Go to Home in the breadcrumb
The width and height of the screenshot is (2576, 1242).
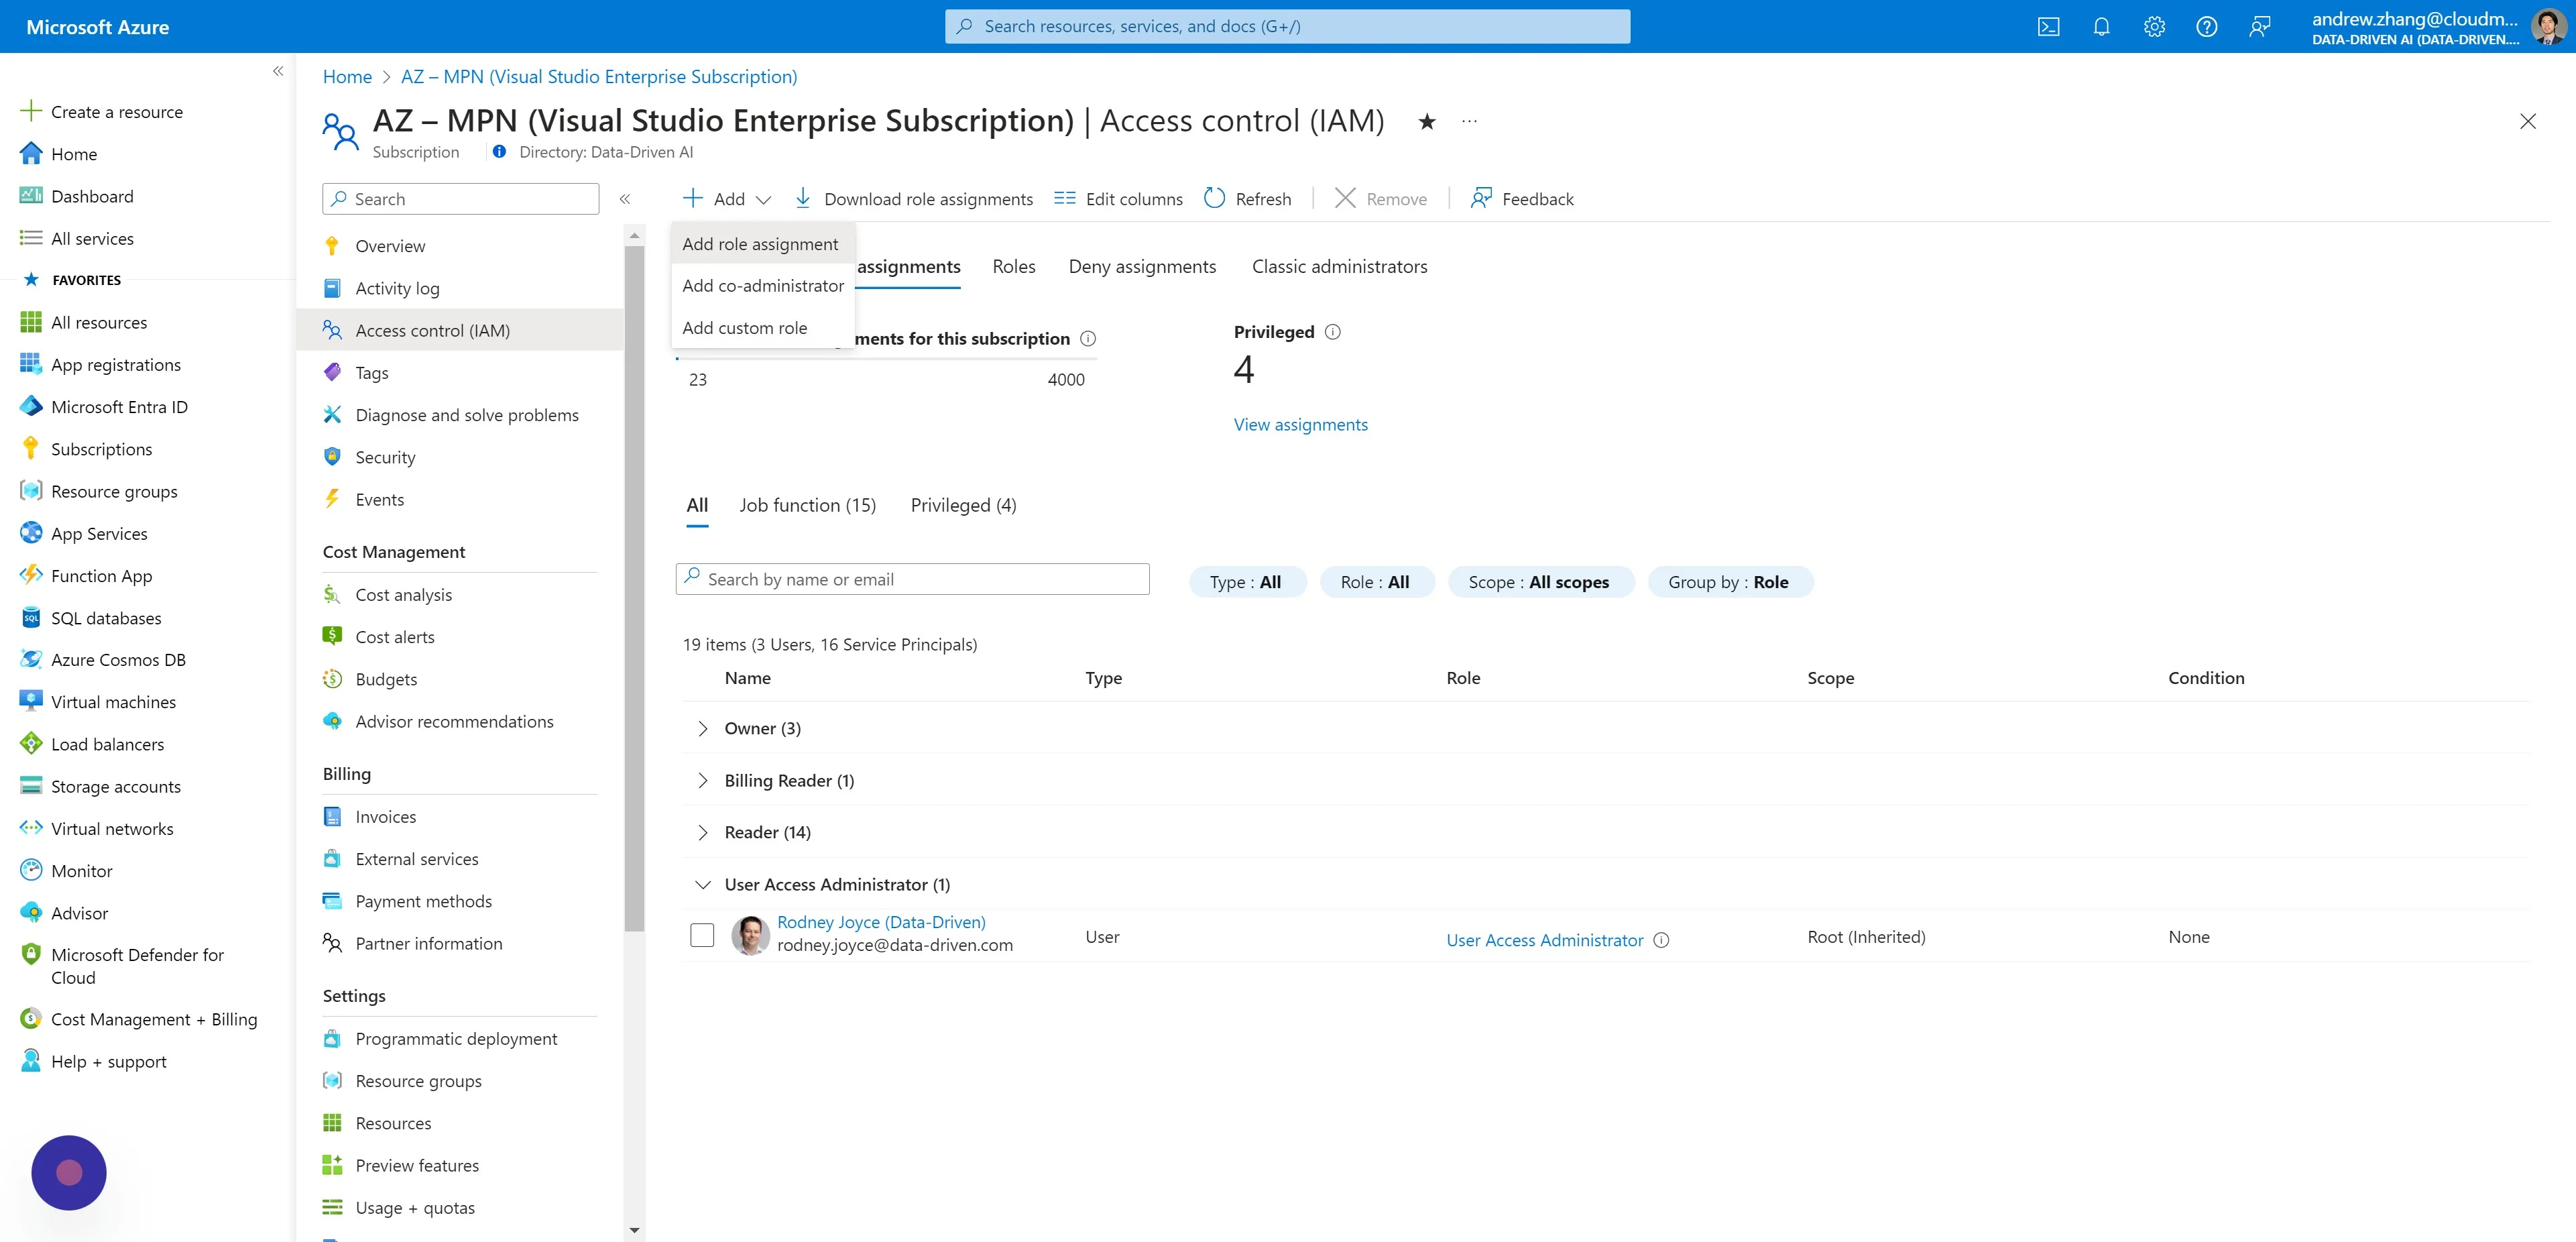[347, 77]
